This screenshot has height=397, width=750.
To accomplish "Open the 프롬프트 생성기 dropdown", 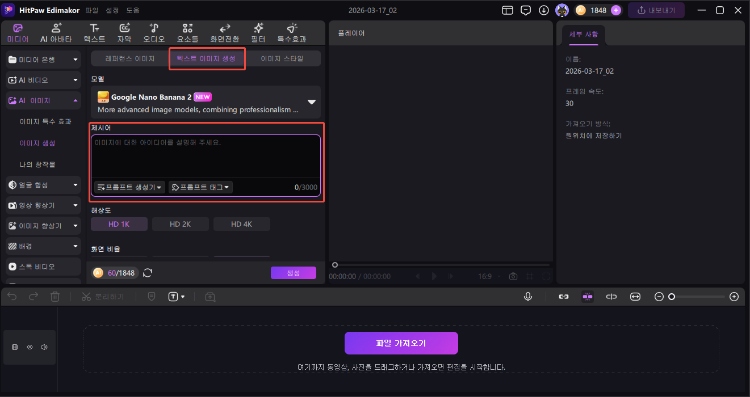I will 130,187.
